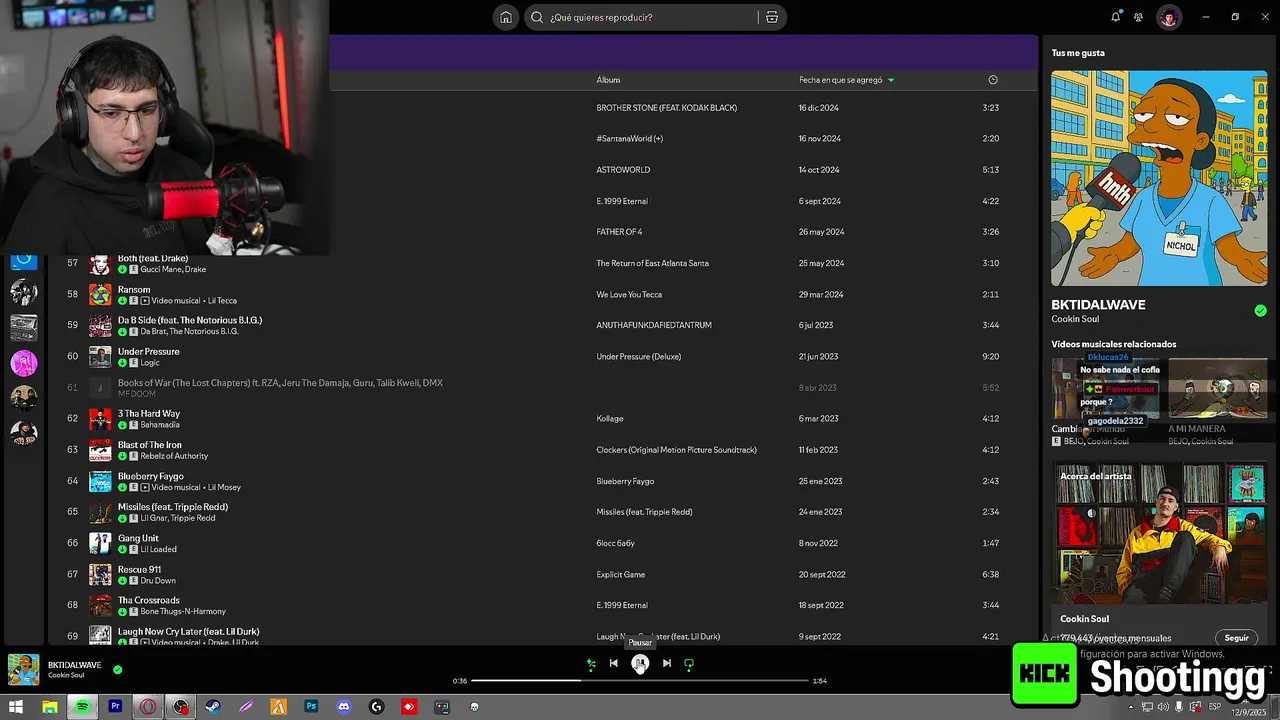Open the pink avatar playlist in library sidebar
Viewport: 1280px width, 720px height.
tap(24, 362)
